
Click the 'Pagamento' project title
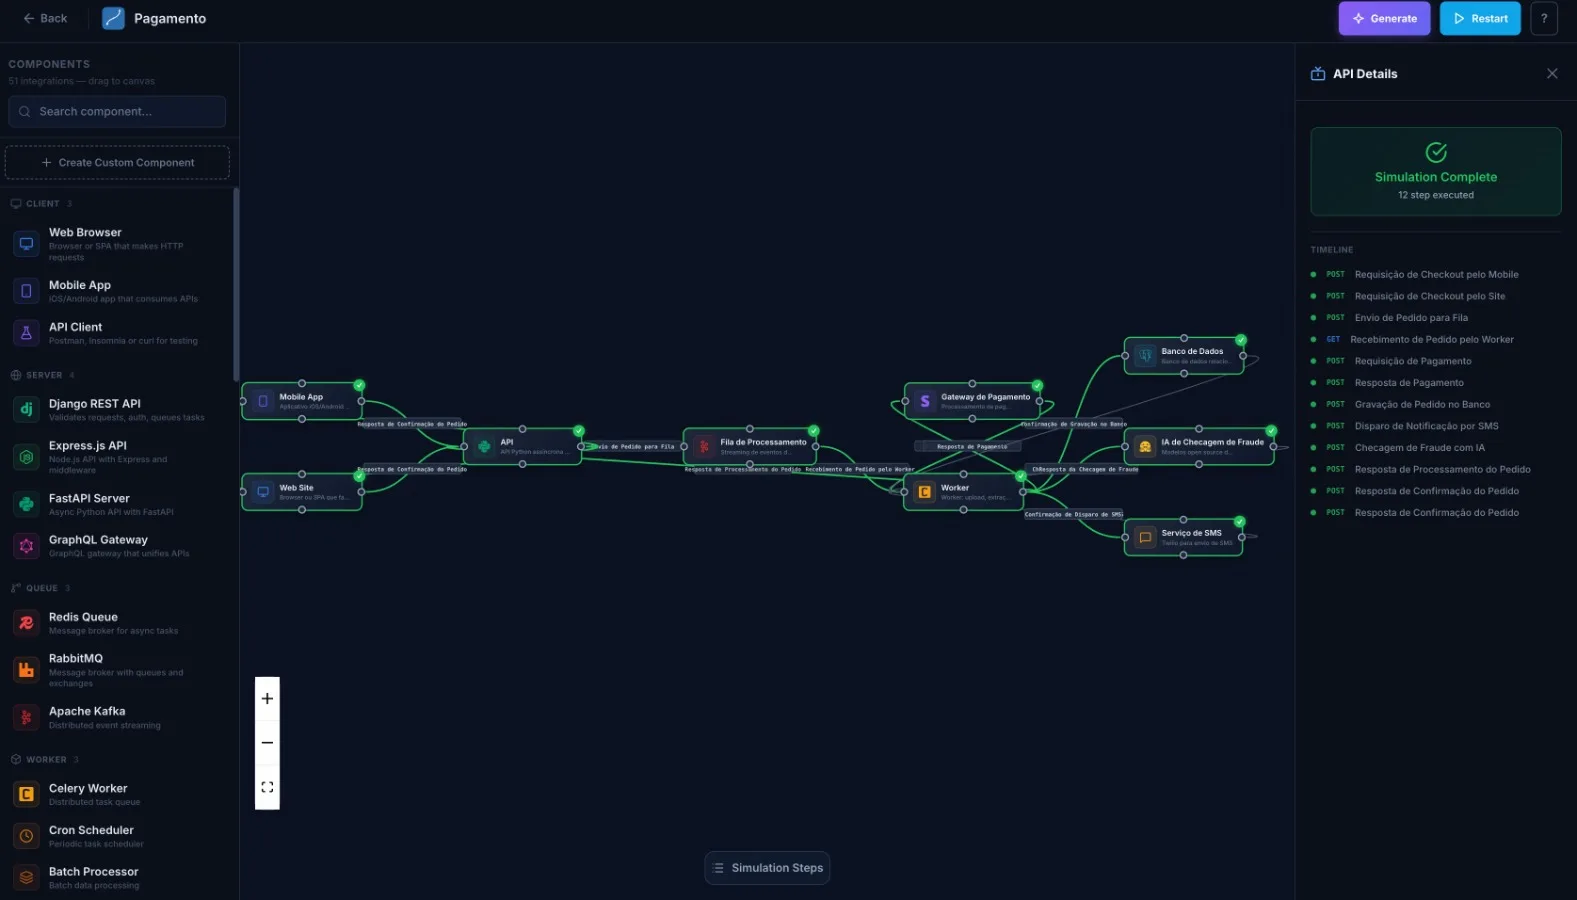170,18
